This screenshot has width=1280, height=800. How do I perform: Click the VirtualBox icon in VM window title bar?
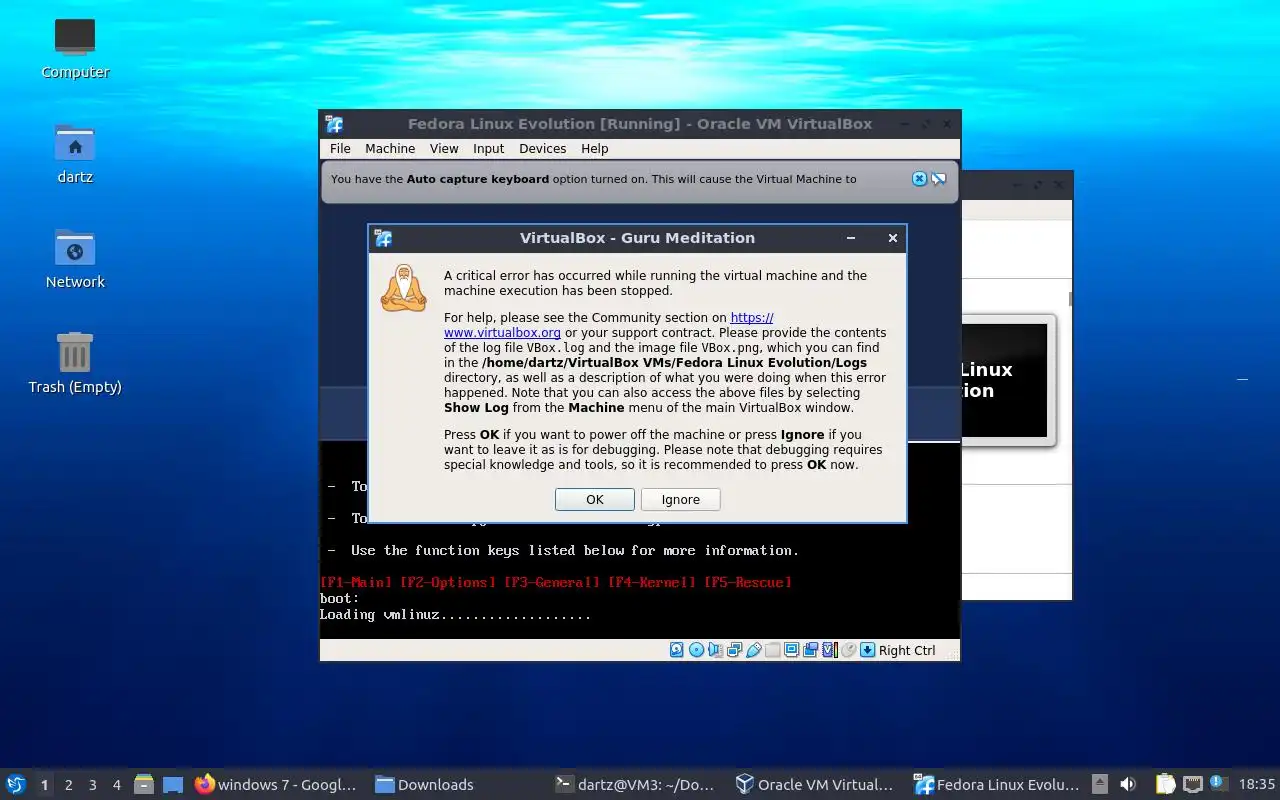(335, 124)
